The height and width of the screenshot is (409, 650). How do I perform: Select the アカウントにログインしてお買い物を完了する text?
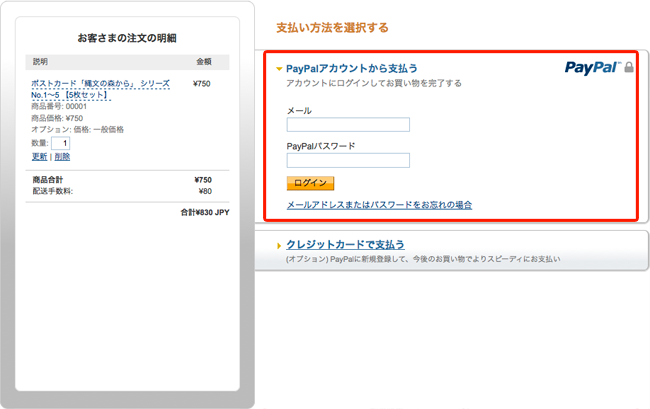[x=374, y=83]
